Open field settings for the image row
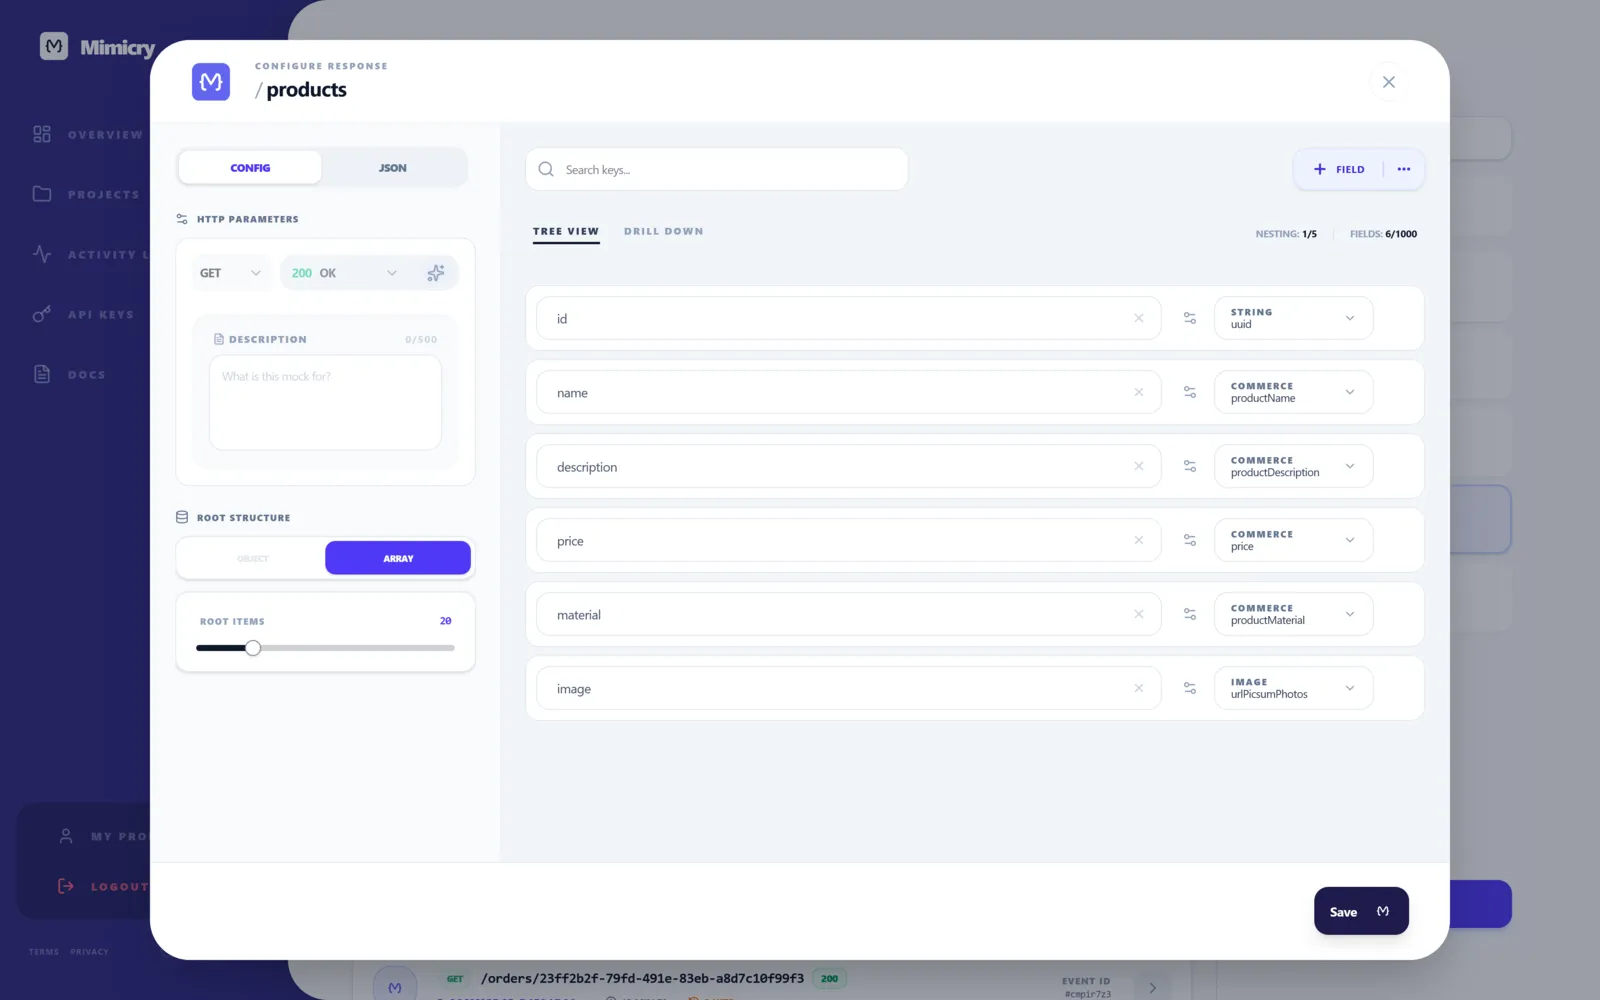The width and height of the screenshot is (1600, 1000). 1190,688
